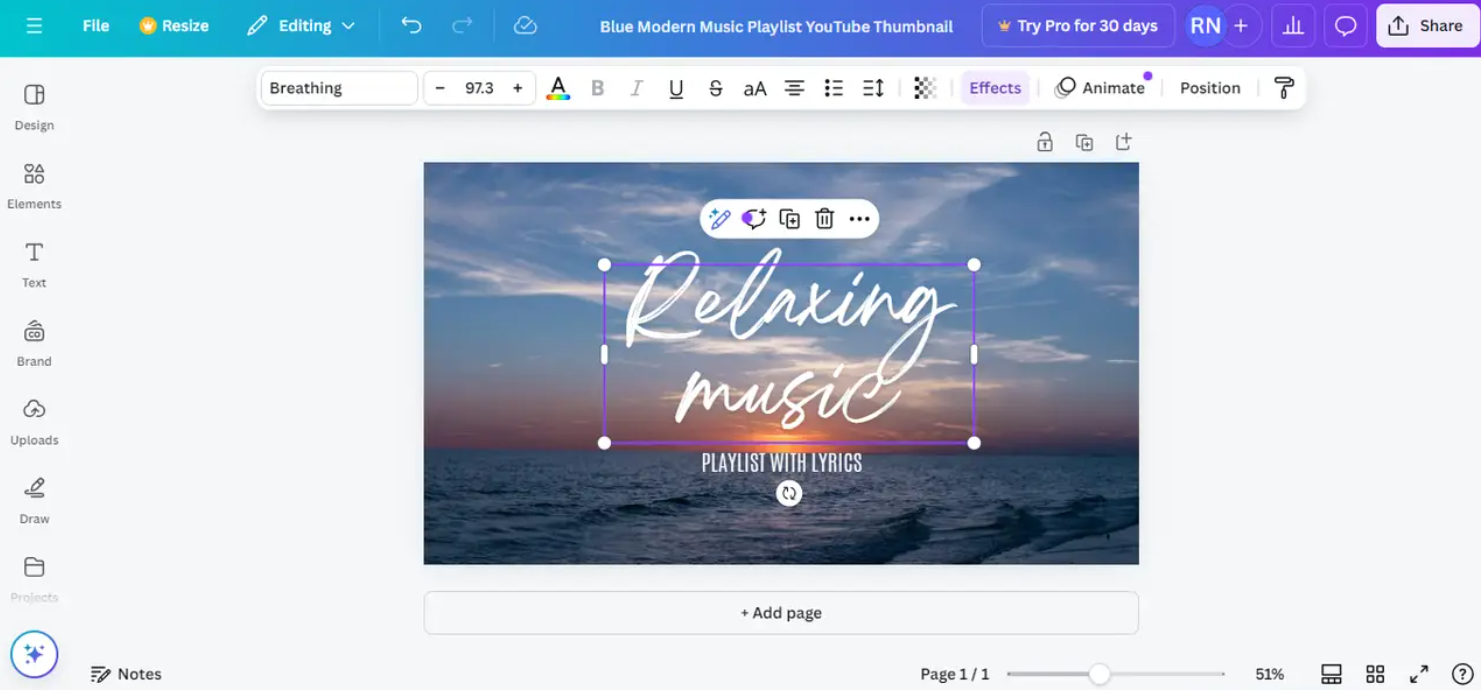The height and width of the screenshot is (690, 1481).
Task: Delete the selected text with trash icon
Action: coord(824,219)
